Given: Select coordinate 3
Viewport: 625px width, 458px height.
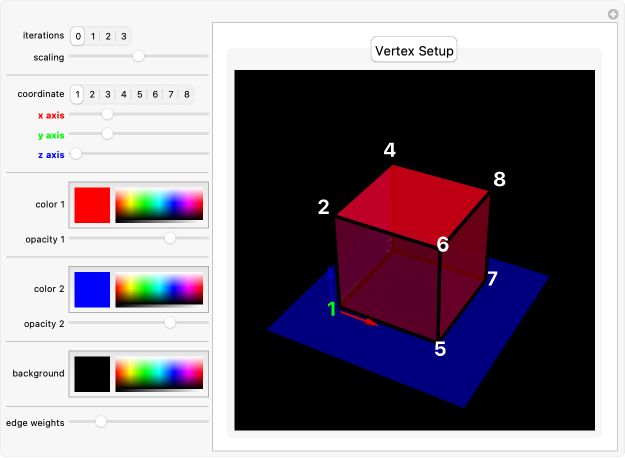Looking at the screenshot, I should tap(108, 94).
